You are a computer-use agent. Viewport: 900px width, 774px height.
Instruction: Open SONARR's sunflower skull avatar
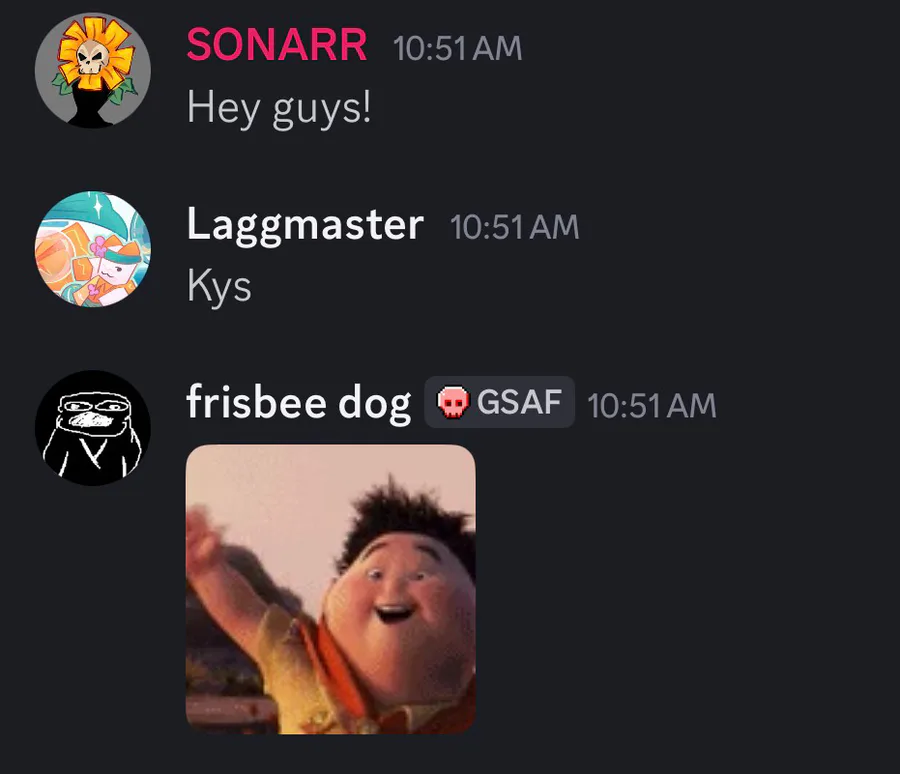pos(93,70)
